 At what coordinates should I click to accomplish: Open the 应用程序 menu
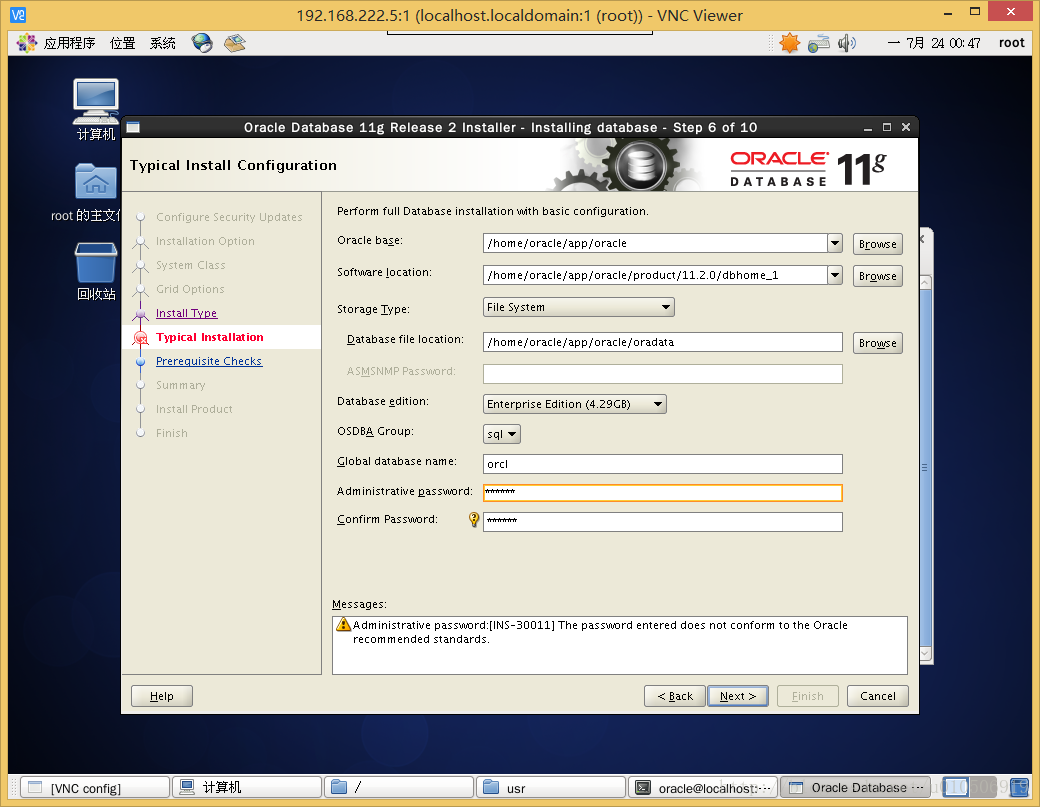tap(69, 43)
